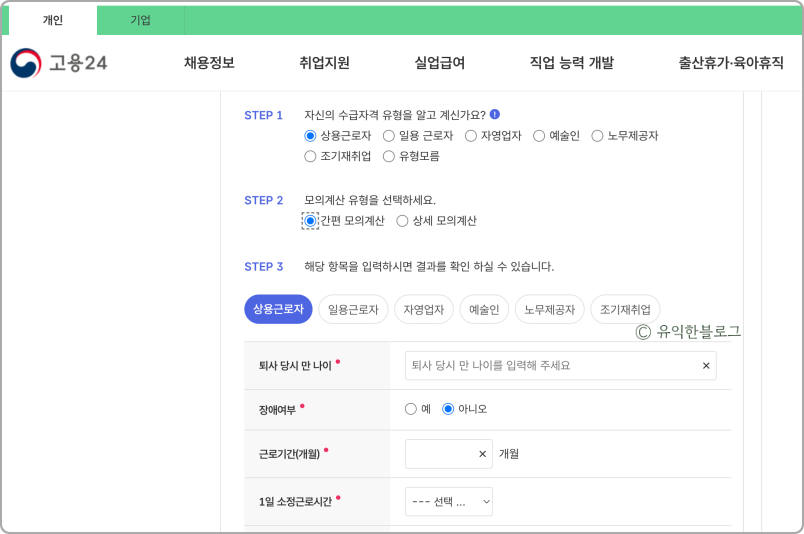Switch to the 기업 tab
This screenshot has width=804, height=534.
(x=140, y=21)
